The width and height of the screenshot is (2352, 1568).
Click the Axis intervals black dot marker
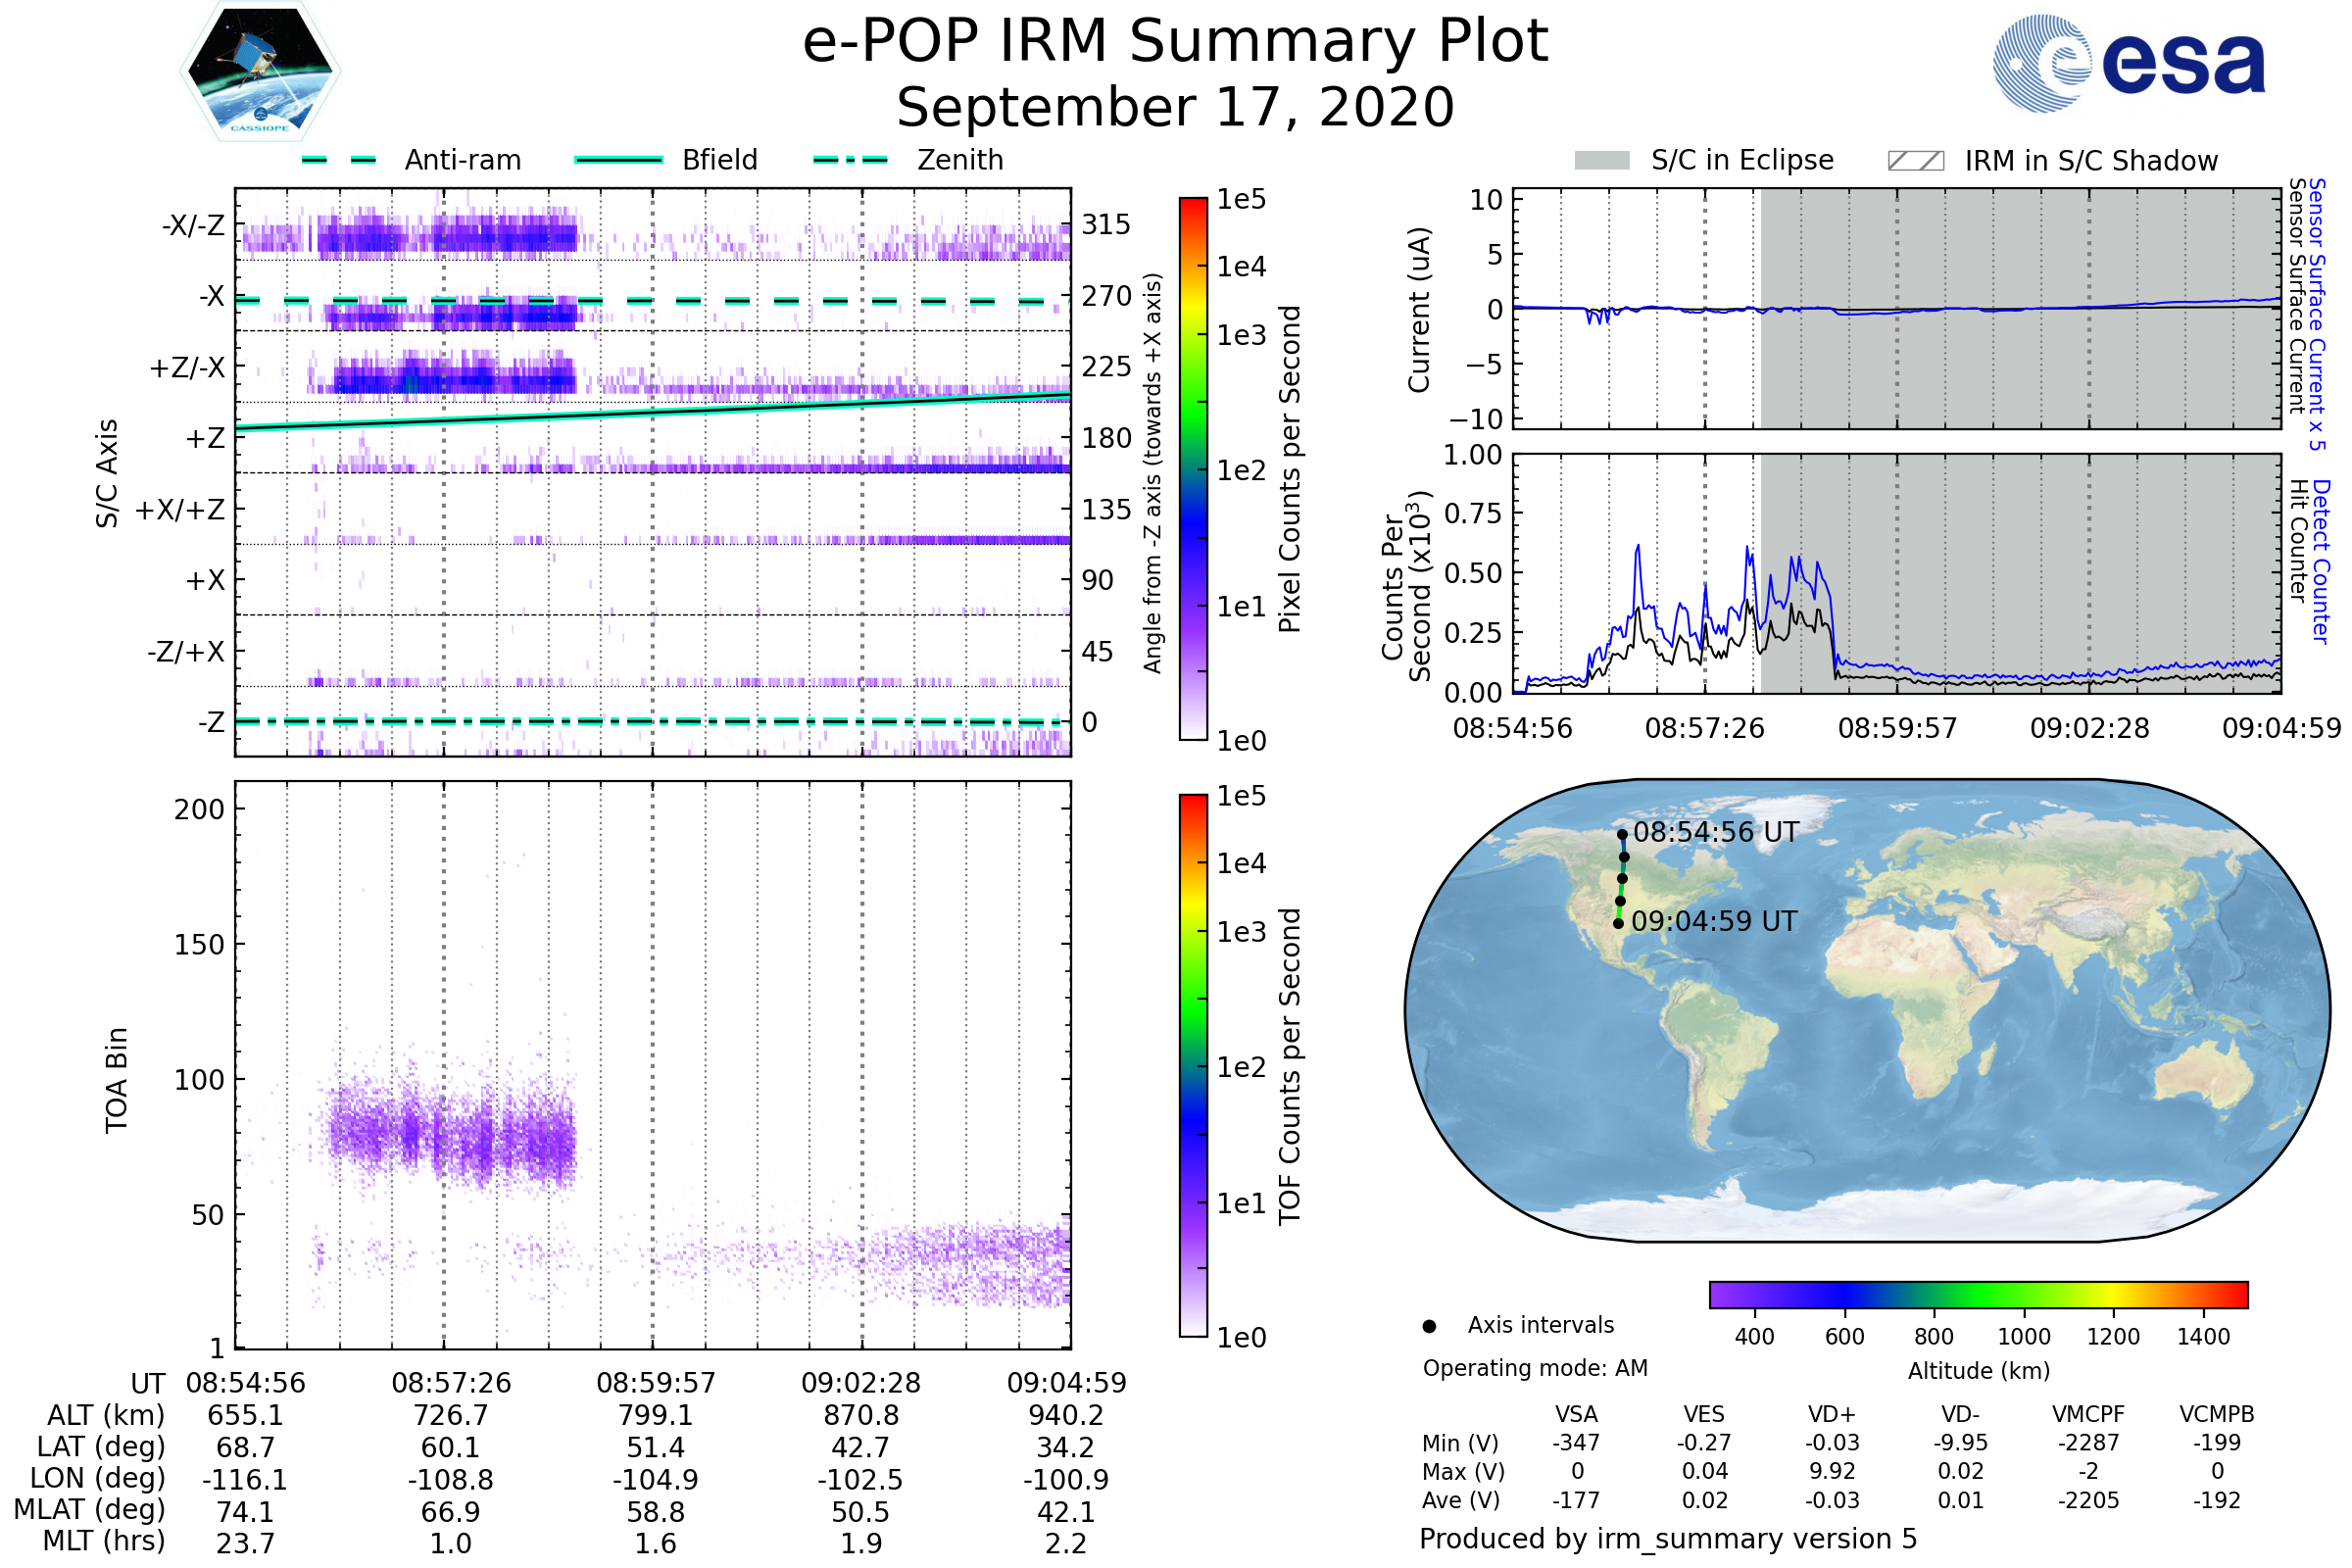click(x=1429, y=1326)
